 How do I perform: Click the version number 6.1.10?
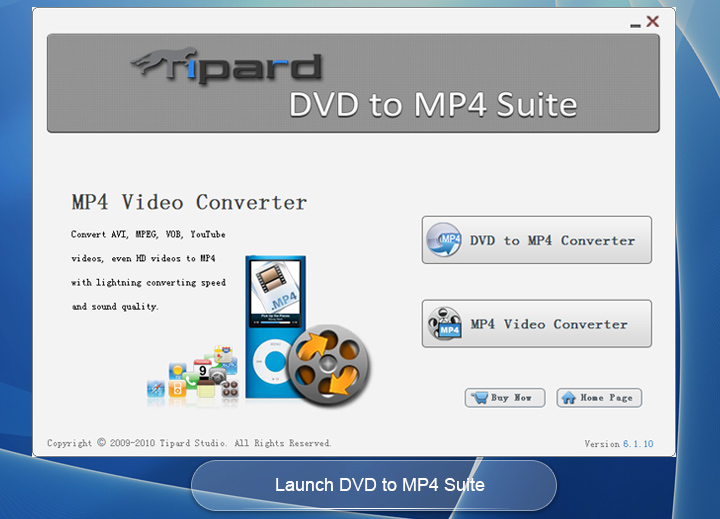(638, 444)
